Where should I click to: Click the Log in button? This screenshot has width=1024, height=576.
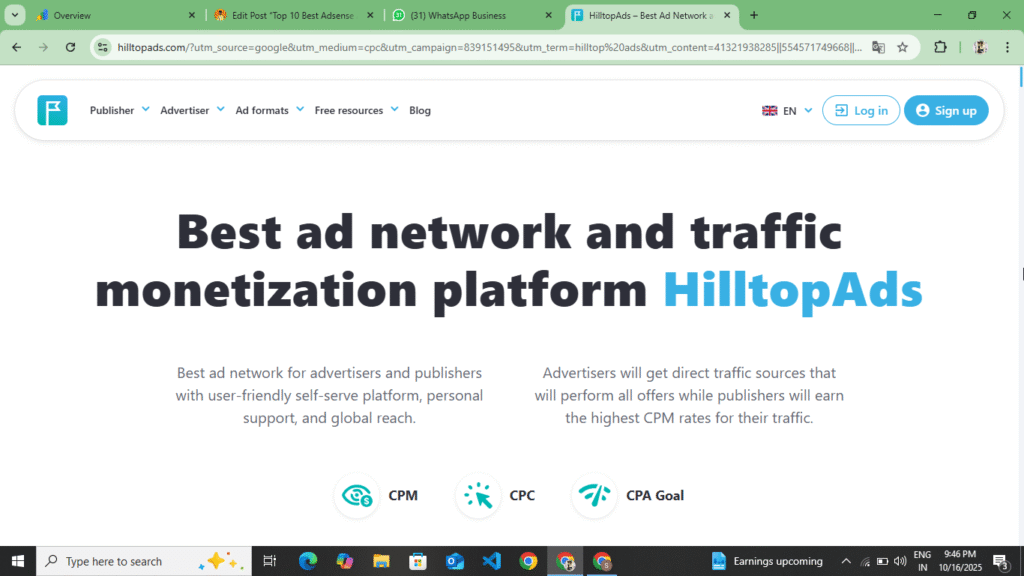pyautogui.click(x=861, y=110)
